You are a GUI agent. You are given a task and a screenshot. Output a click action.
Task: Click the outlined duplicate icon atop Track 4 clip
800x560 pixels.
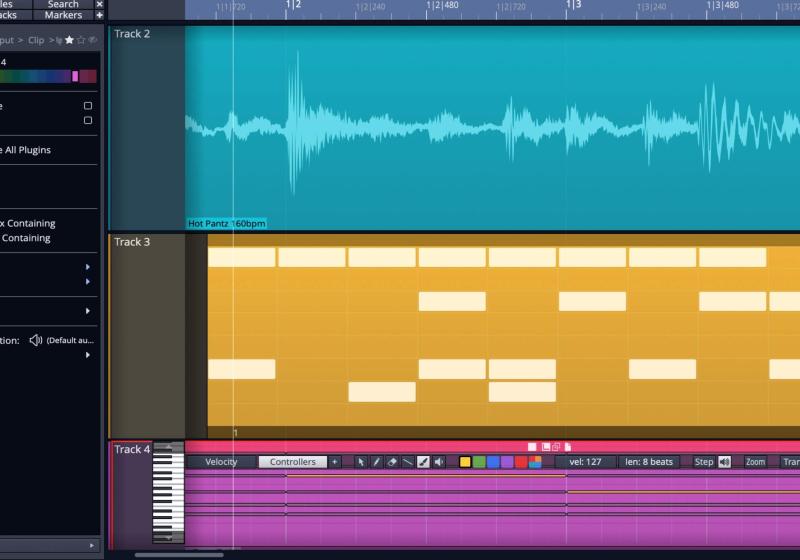(556, 447)
